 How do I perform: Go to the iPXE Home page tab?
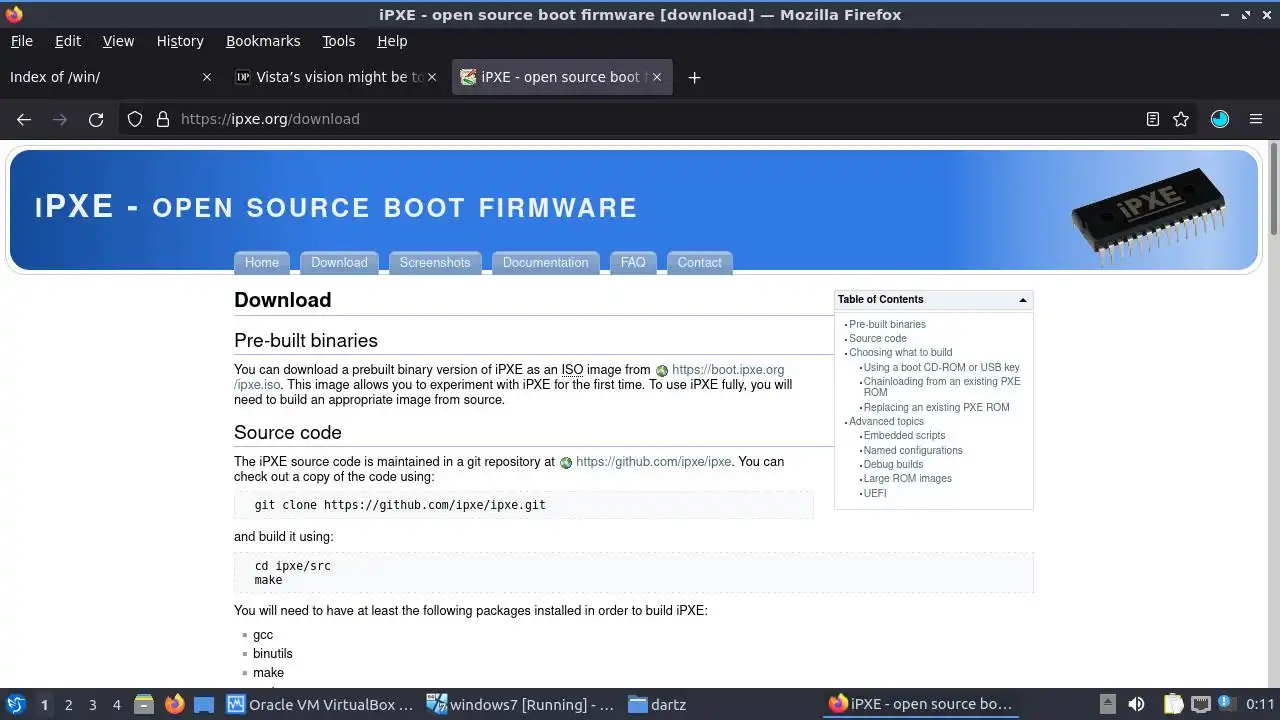coord(262,263)
